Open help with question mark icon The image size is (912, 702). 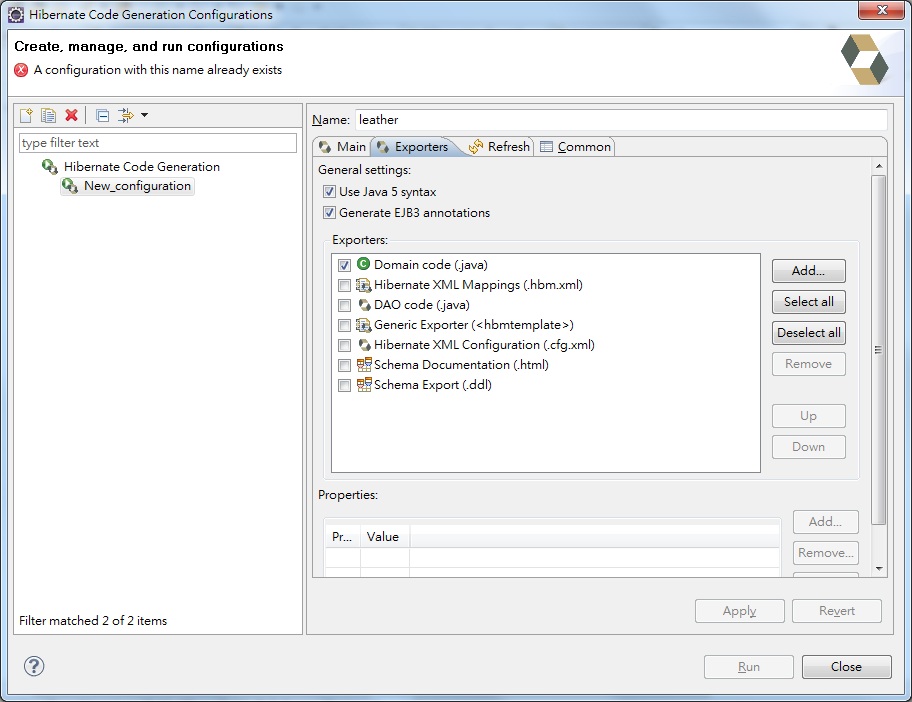tap(34, 666)
